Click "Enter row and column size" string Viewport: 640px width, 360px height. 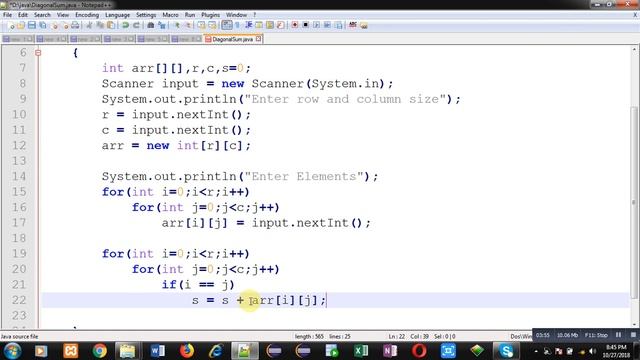345,99
